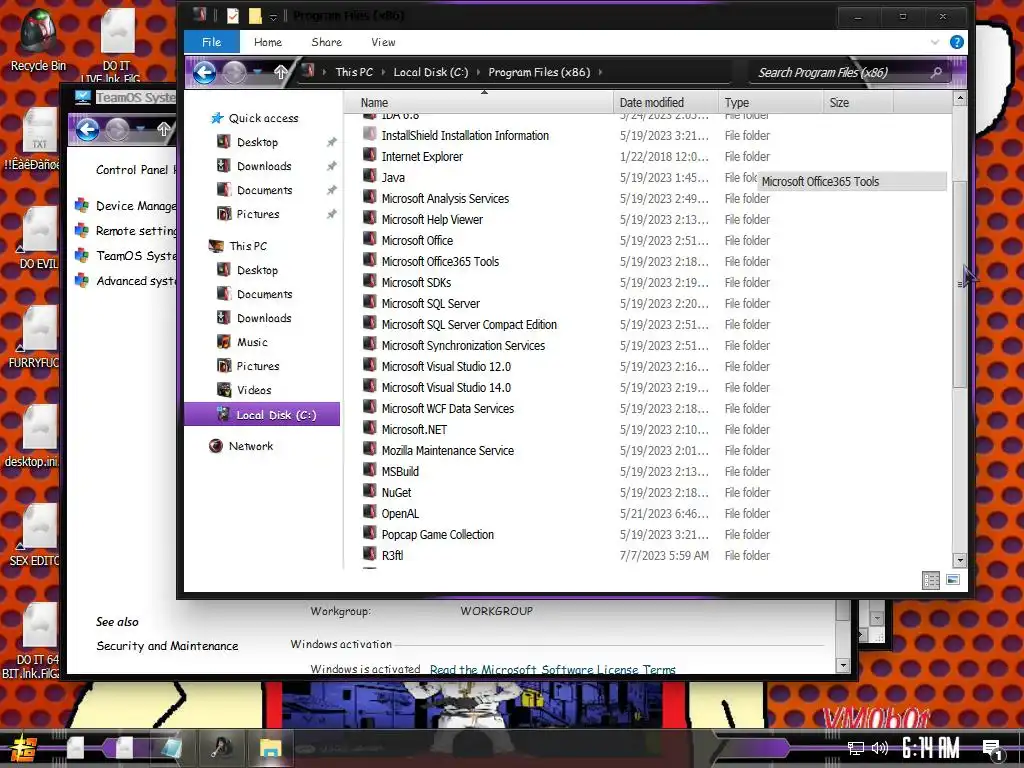Select the Network icon in navigation pane
Screen dimensions: 1024x768
(216, 446)
